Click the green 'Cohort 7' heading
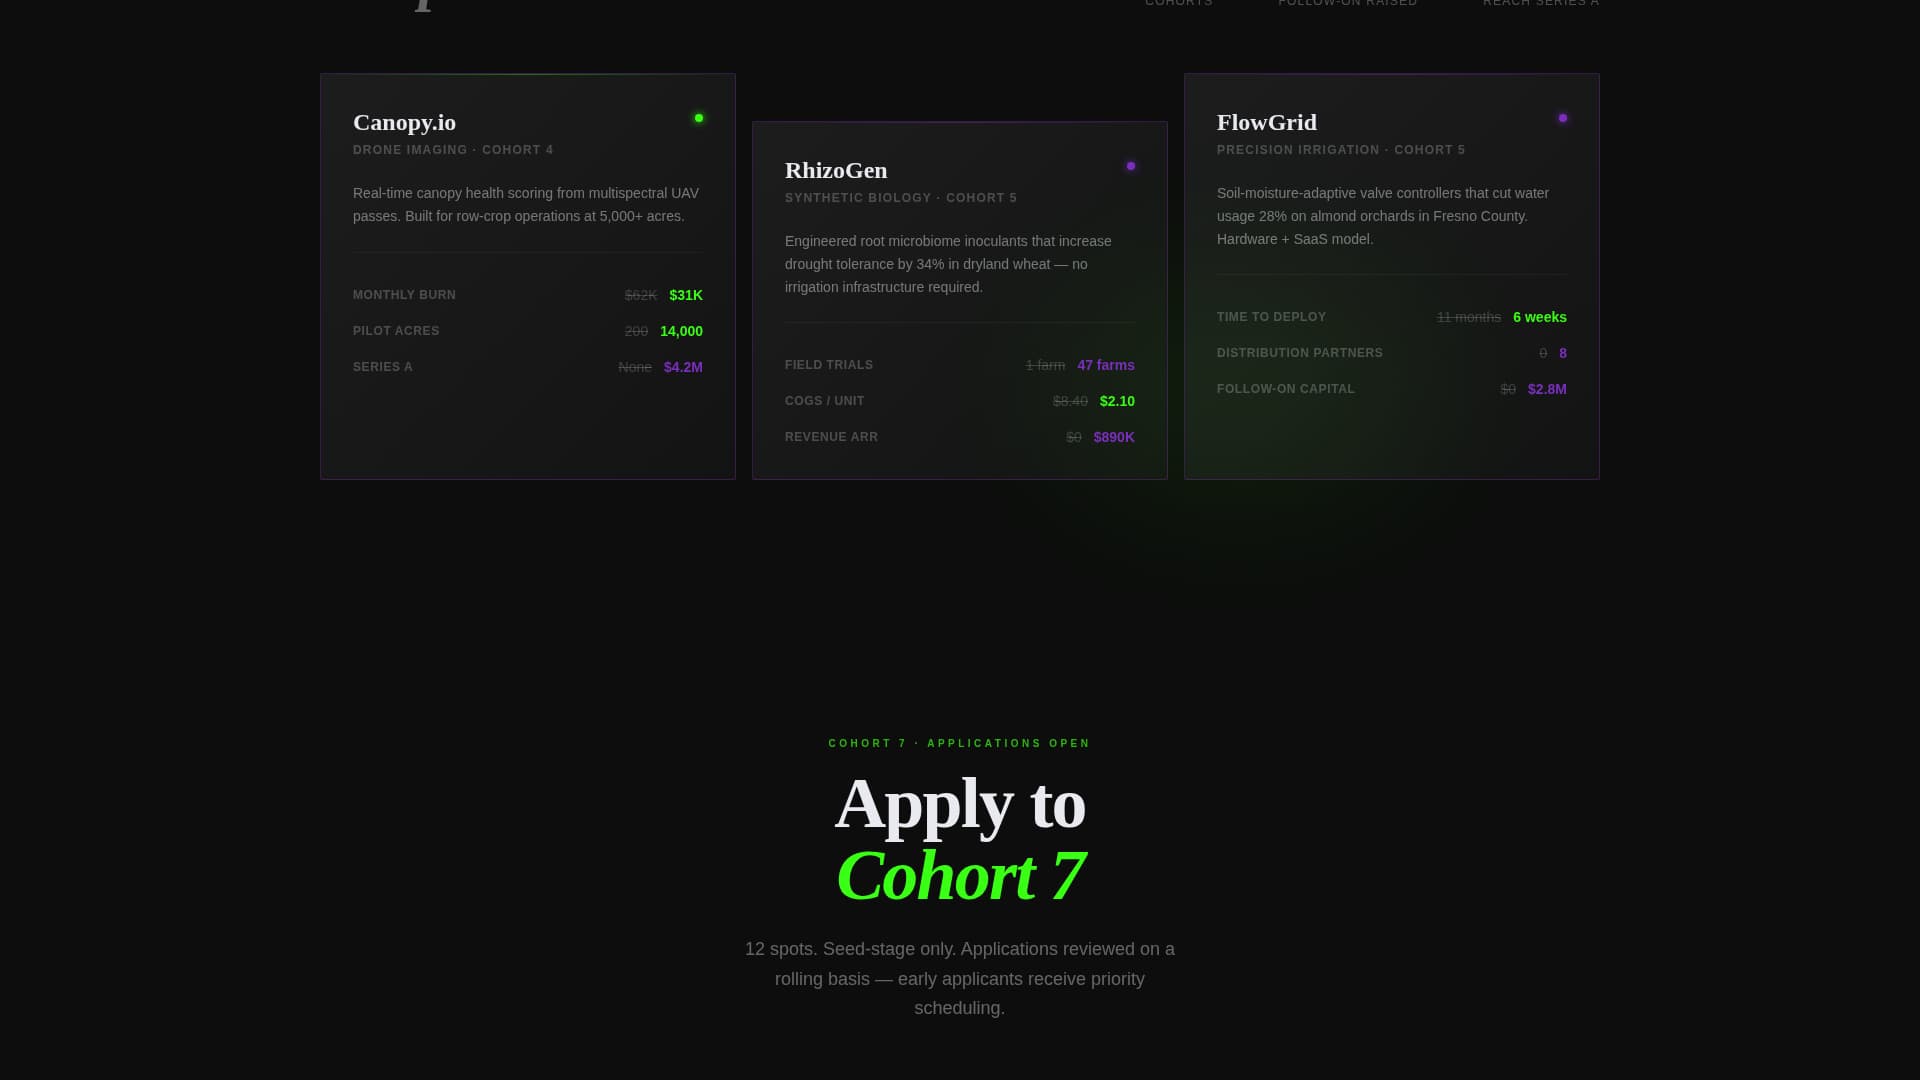Screen dimensions: 1920x1080 coord(960,876)
